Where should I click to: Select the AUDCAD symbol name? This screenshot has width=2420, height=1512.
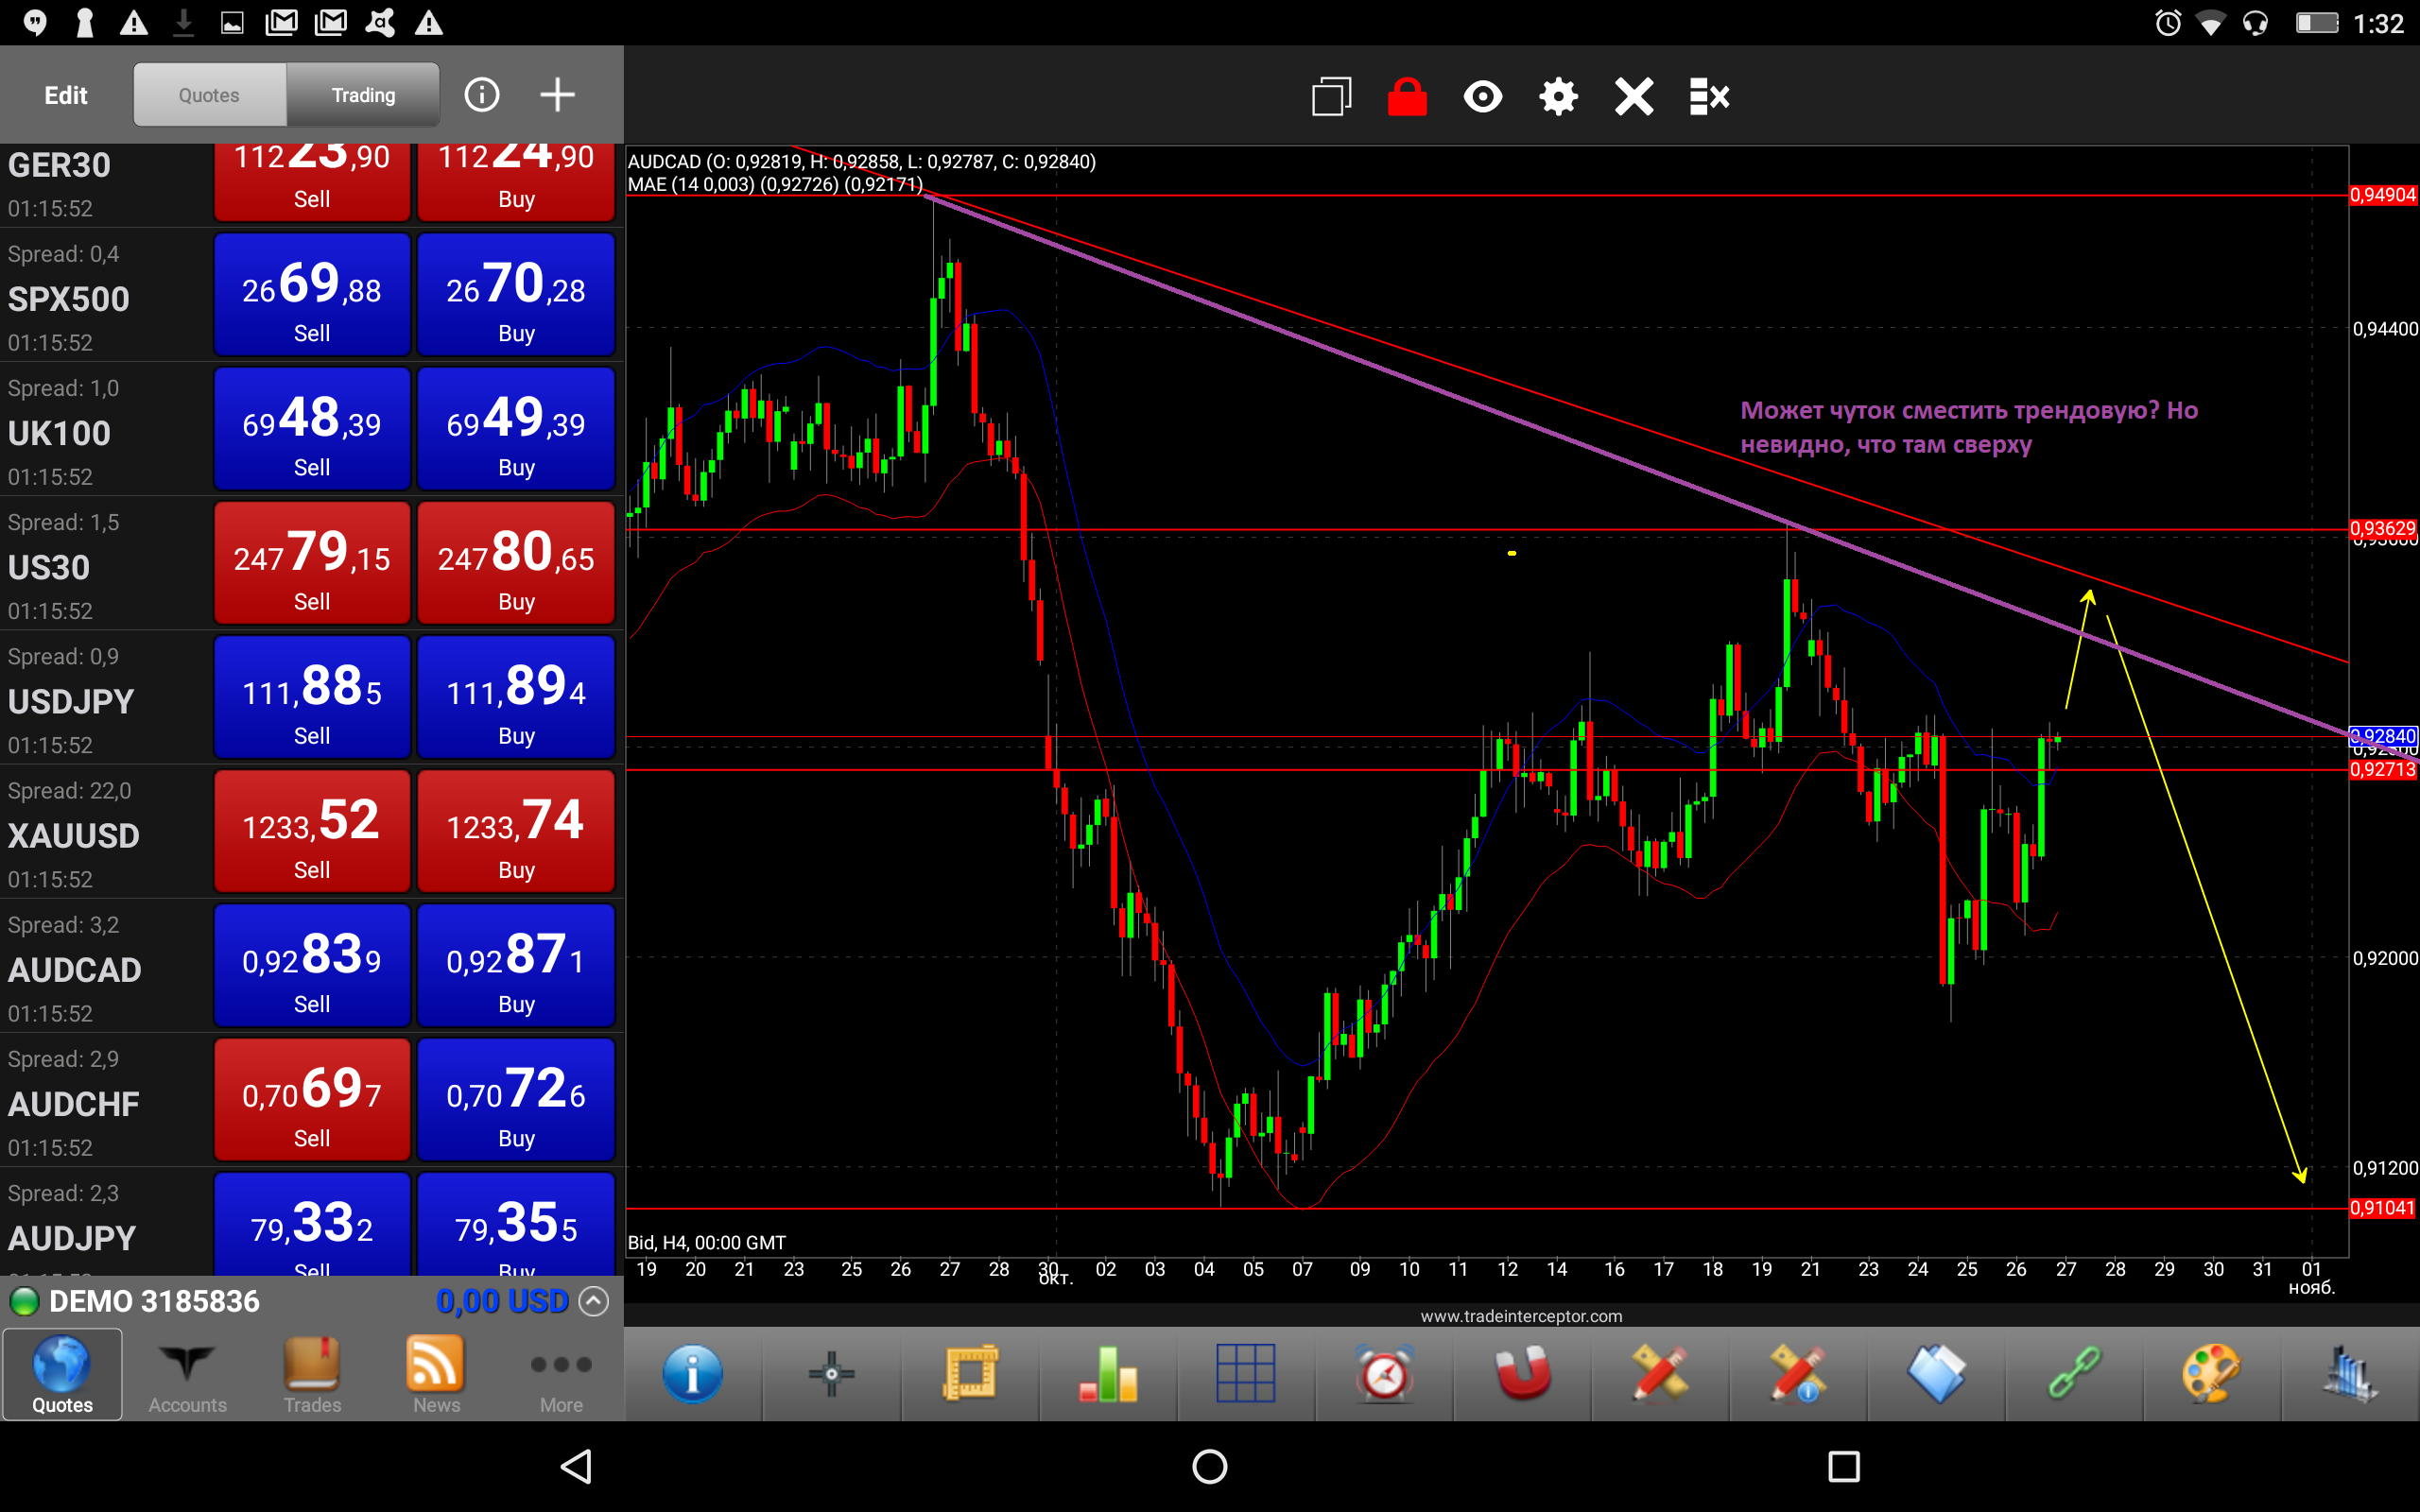pyautogui.click(x=75, y=970)
